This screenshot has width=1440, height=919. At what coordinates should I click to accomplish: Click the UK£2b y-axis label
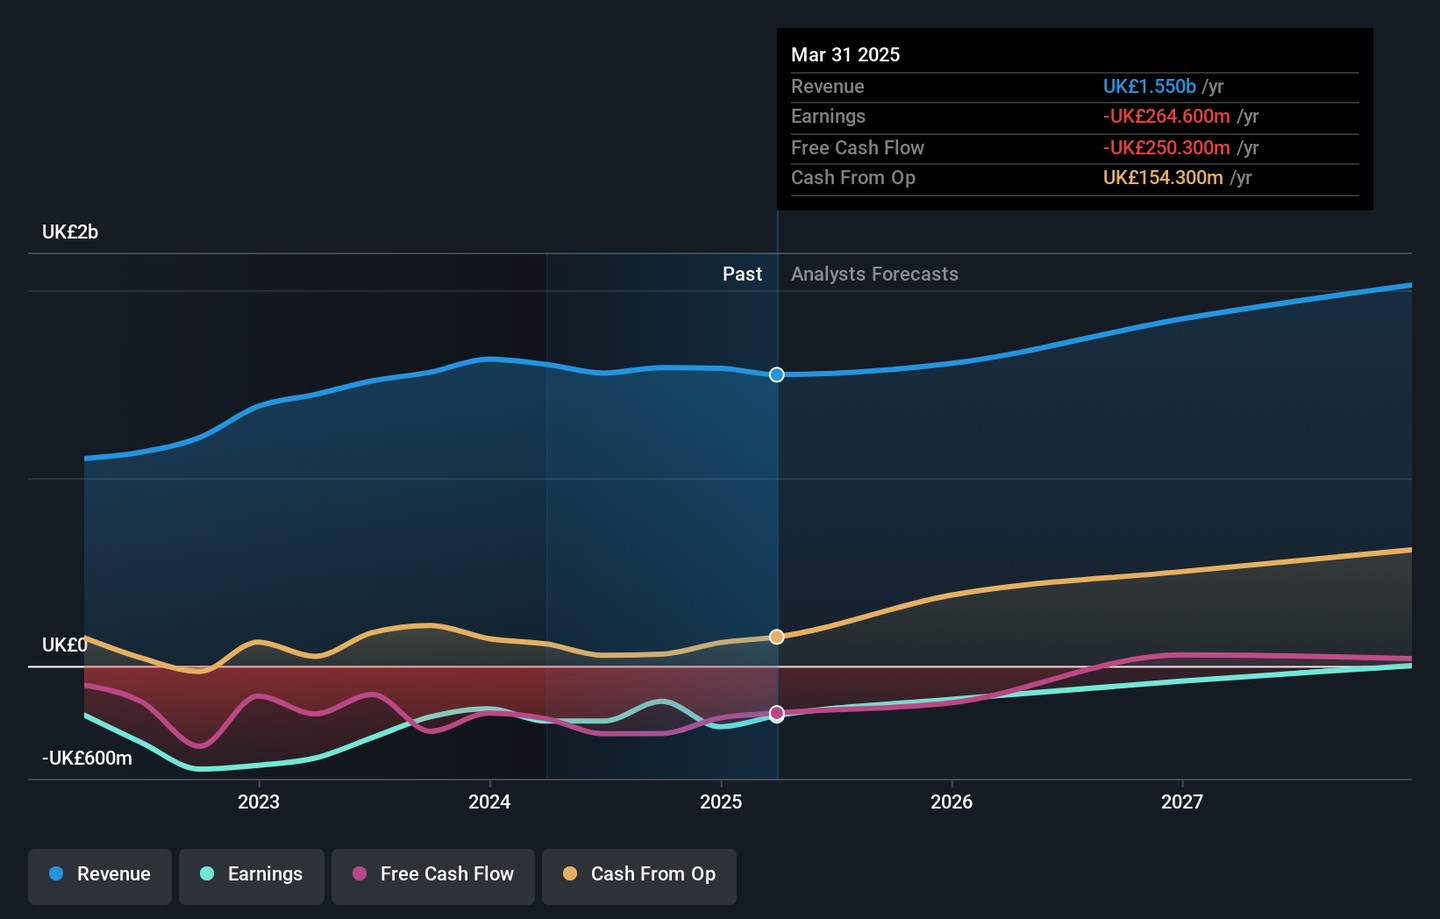click(x=70, y=232)
